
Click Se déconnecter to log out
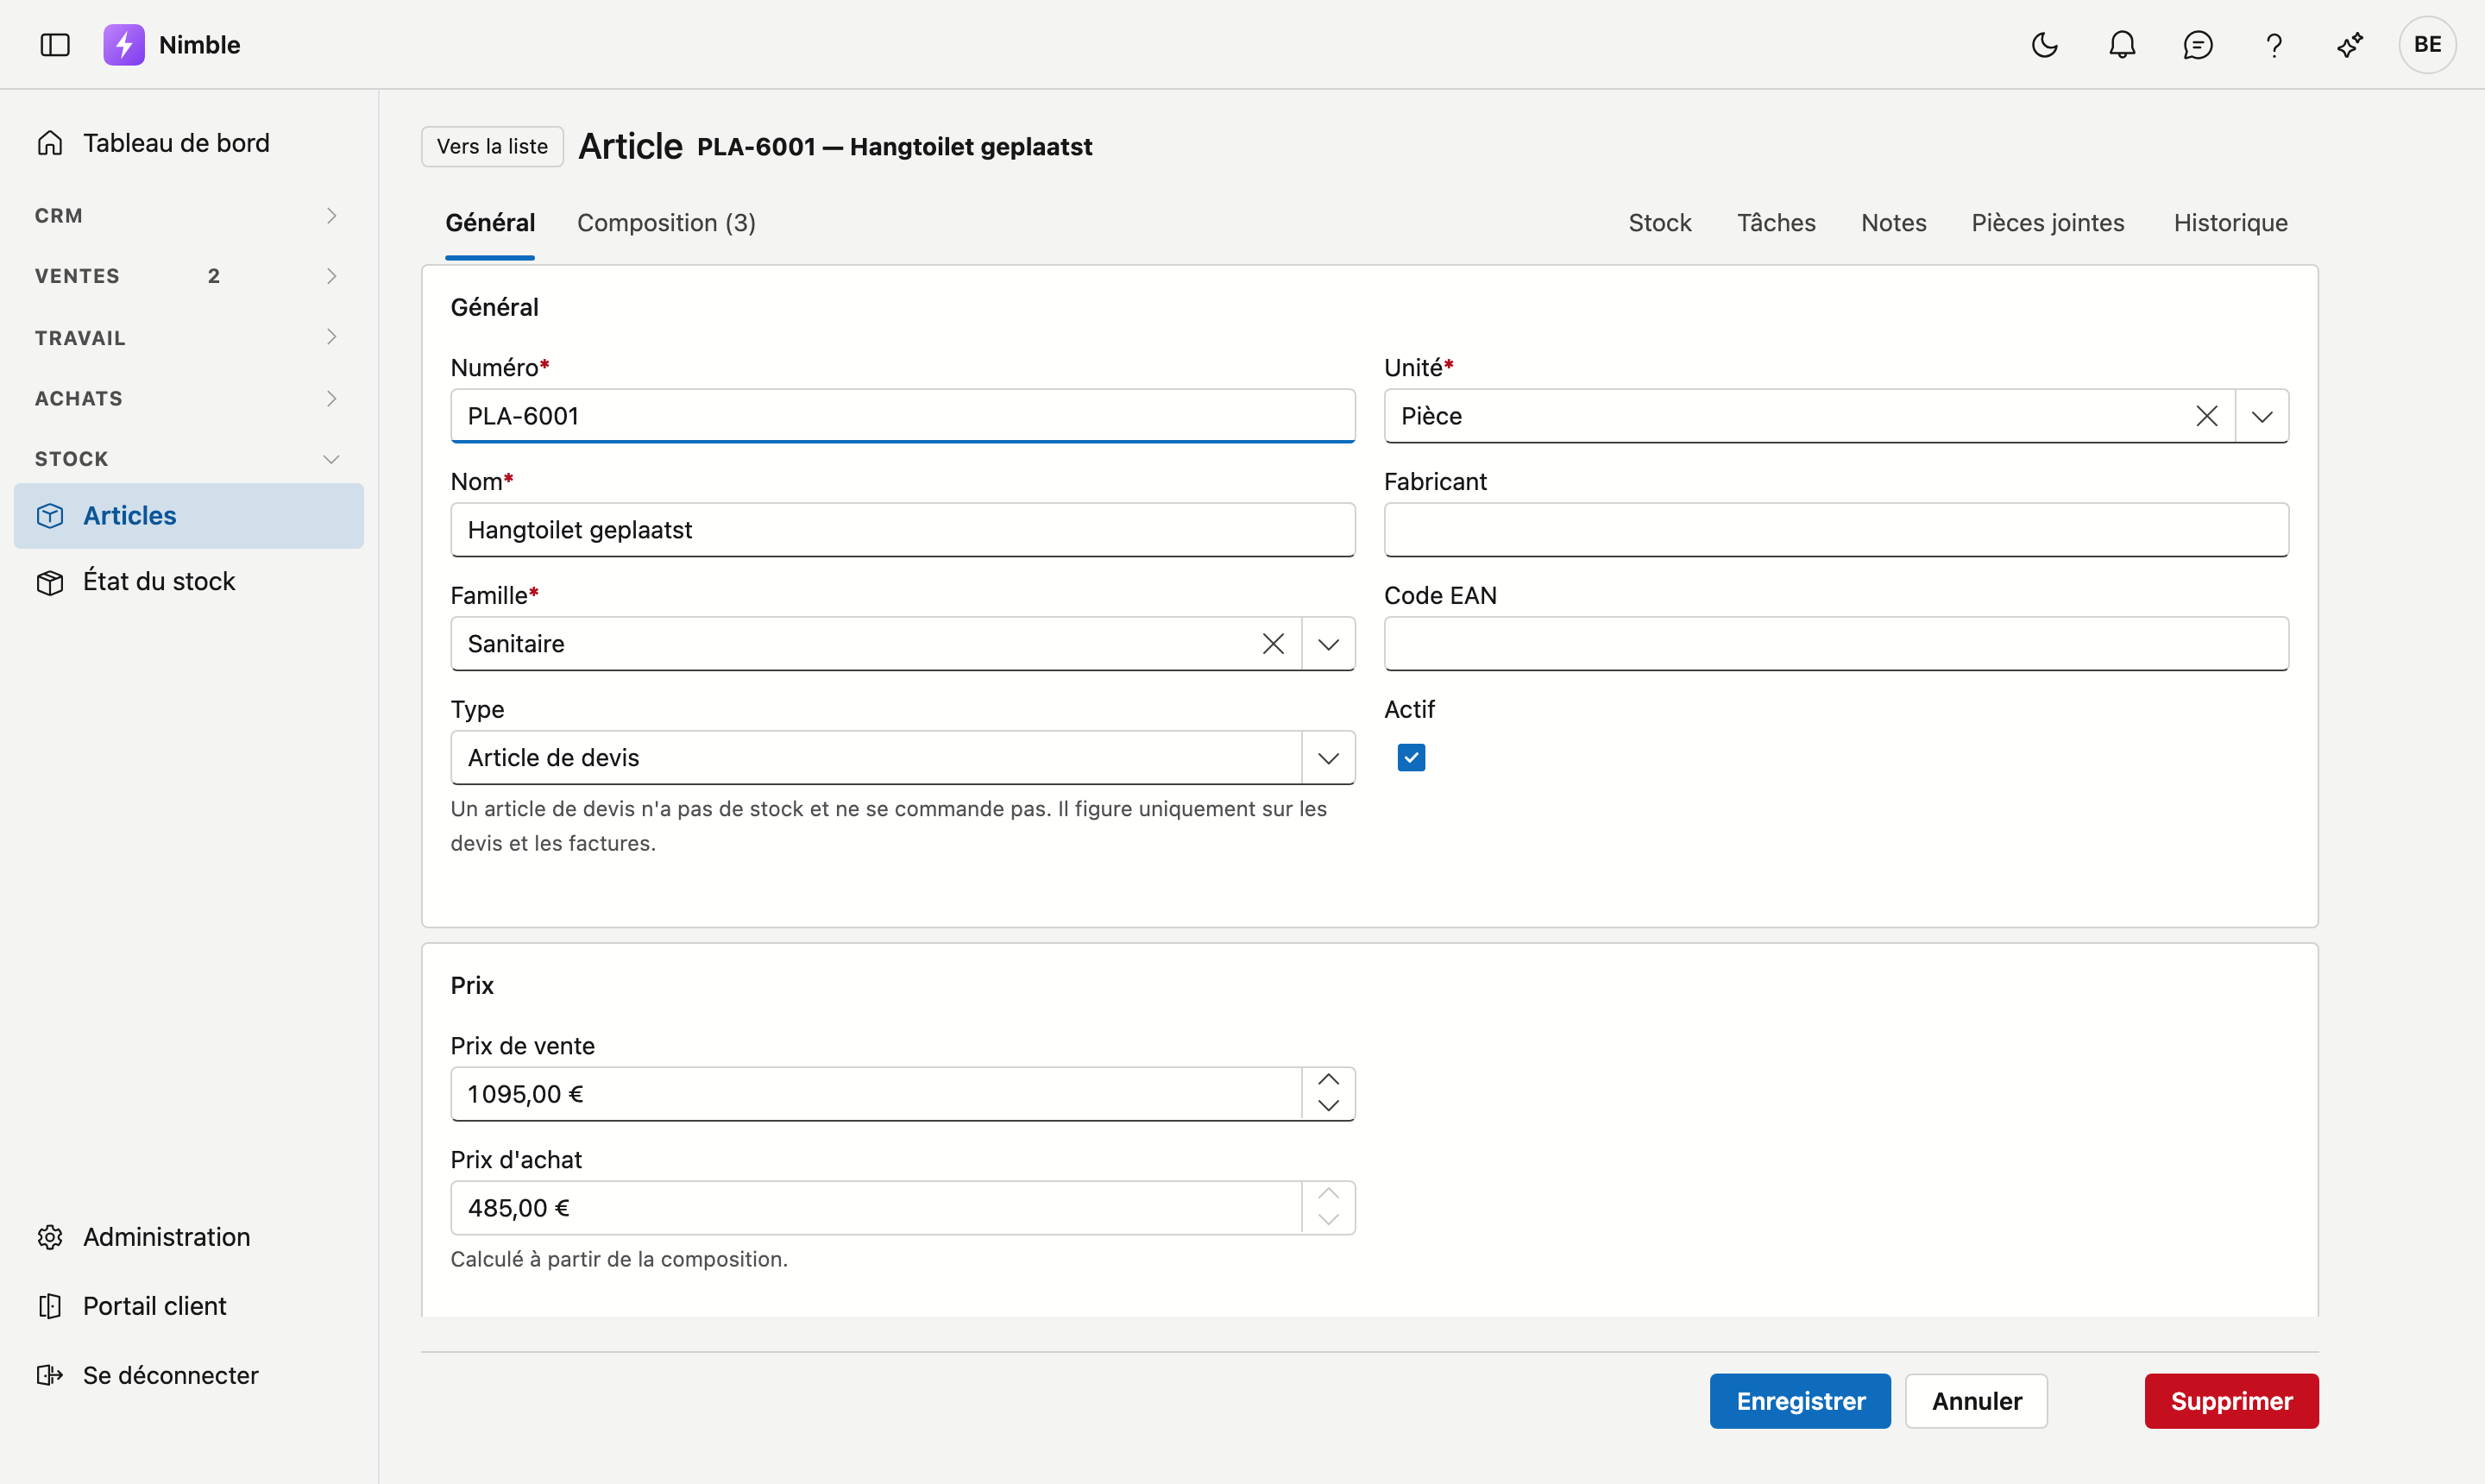(189, 1375)
